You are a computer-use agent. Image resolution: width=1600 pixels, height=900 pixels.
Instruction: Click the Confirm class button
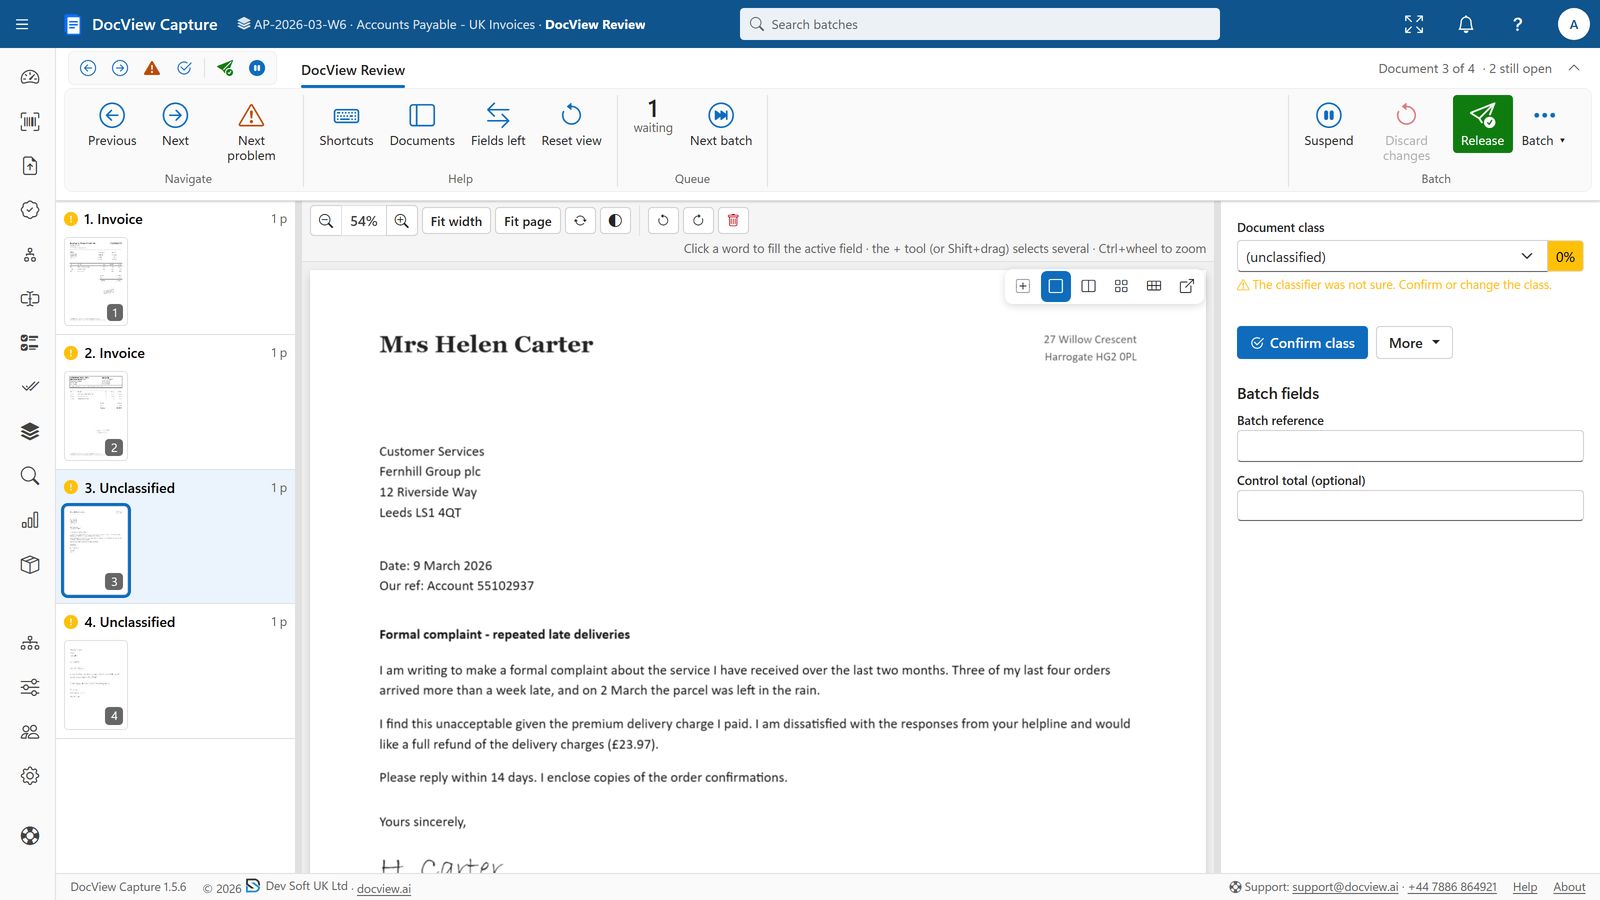[x=1302, y=343]
